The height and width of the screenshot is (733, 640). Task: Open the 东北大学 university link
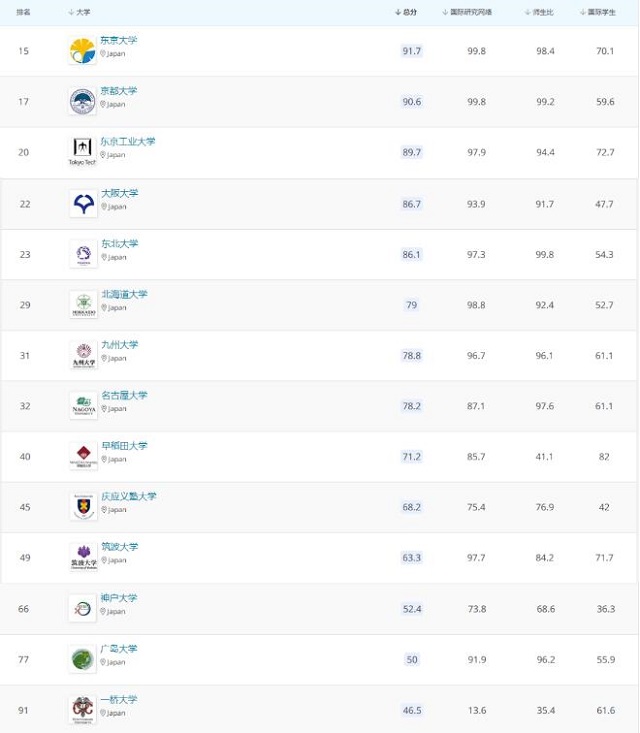coord(120,243)
